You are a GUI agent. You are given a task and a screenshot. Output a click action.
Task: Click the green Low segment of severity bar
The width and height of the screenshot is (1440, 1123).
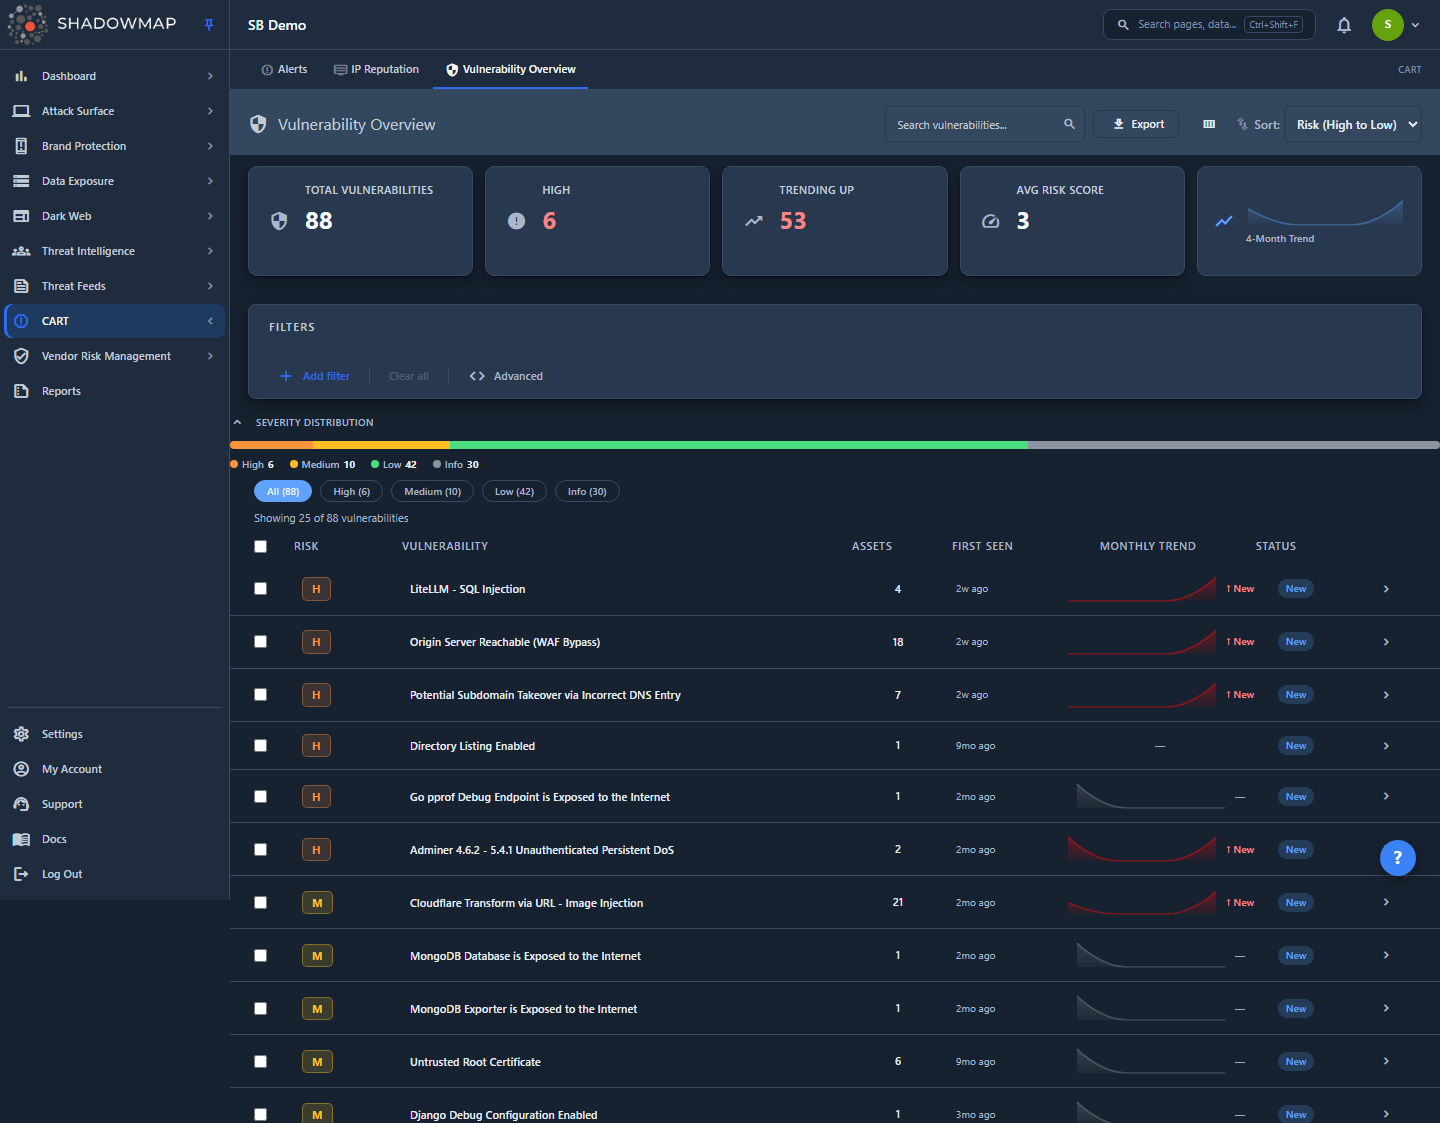tap(739, 445)
